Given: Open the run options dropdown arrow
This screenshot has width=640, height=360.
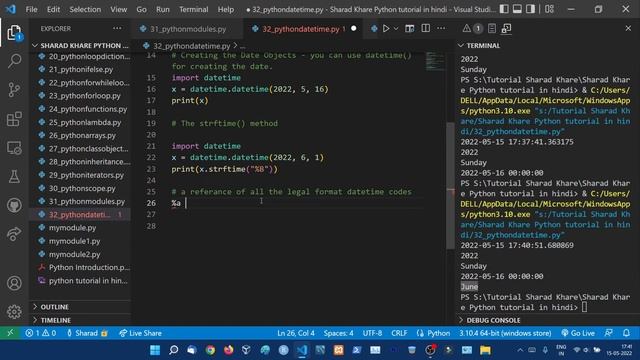Looking at the screenshot, I should (396, 29).
